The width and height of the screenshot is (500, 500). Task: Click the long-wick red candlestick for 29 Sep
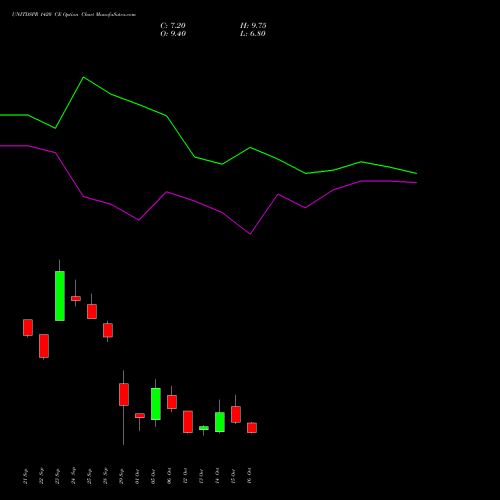[x=124, y=395]
